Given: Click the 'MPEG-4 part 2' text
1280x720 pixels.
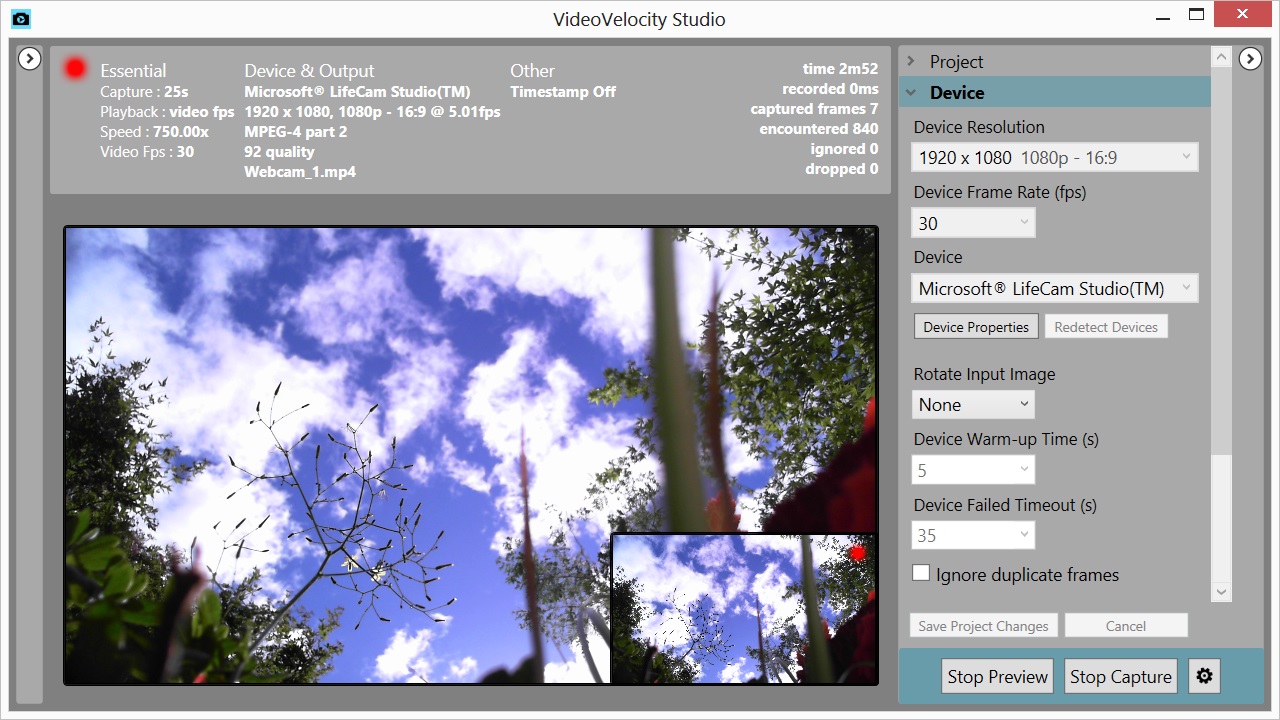Looking at the screenshot, I should [x=296, y=131].
